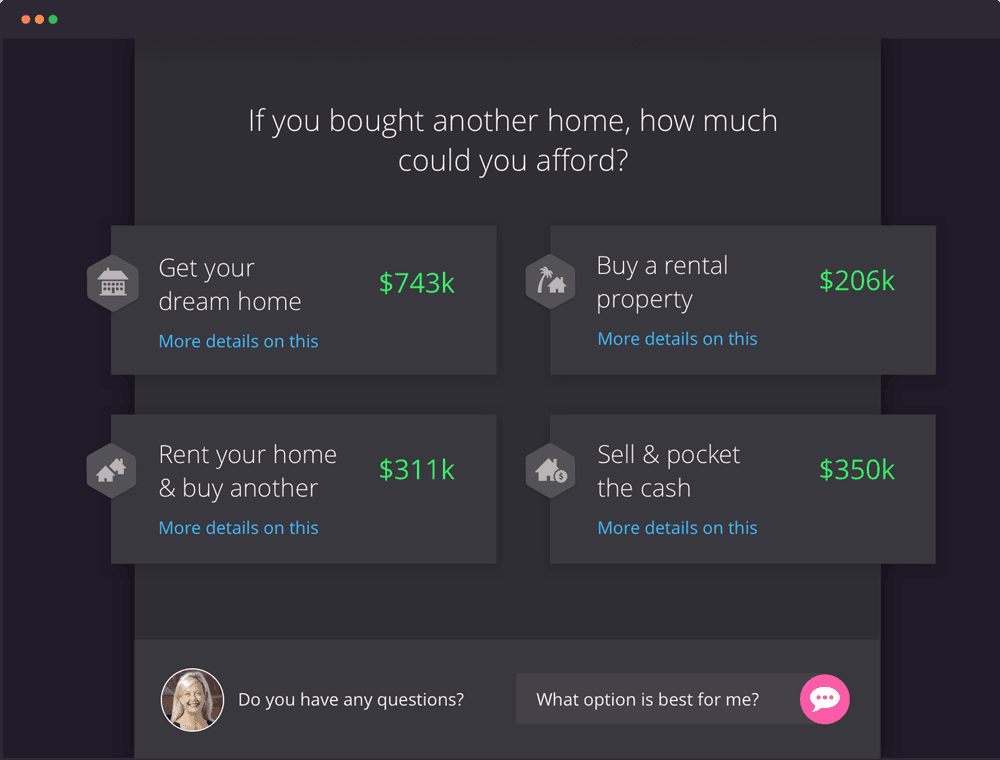
Task: Click the 'Buy a rental property' card title
Action: 662,282
